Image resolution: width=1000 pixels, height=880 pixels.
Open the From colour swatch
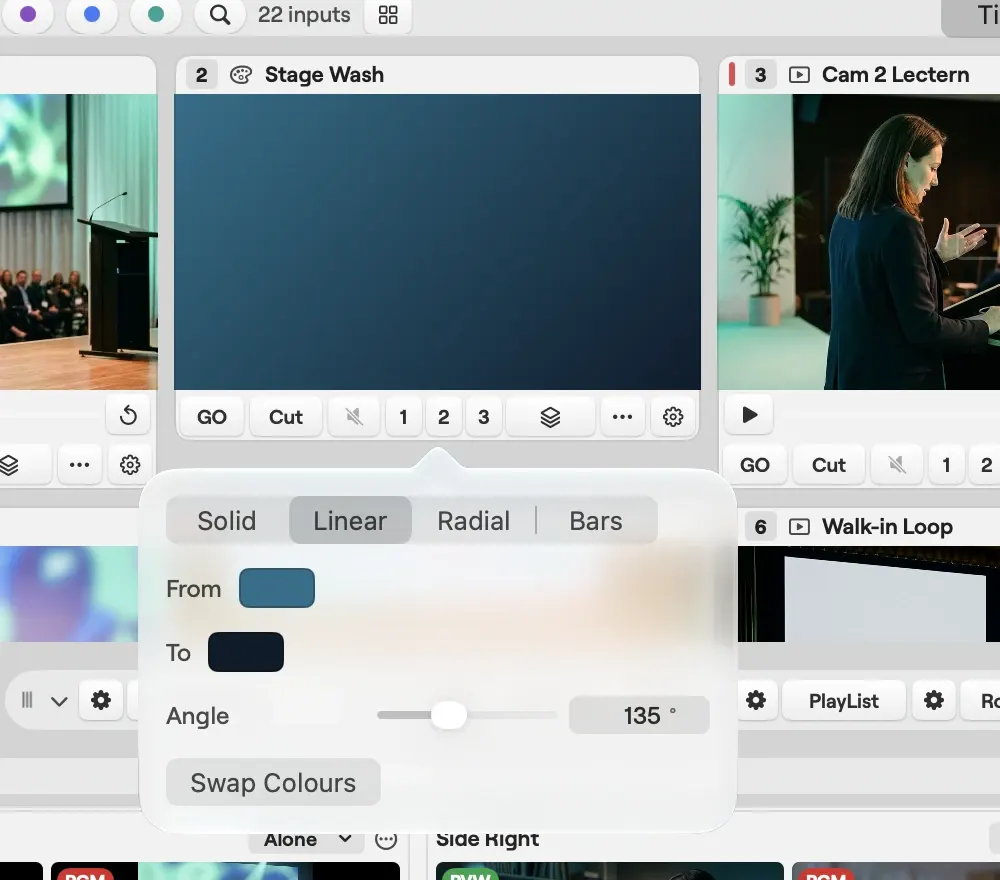pos(277,588)
